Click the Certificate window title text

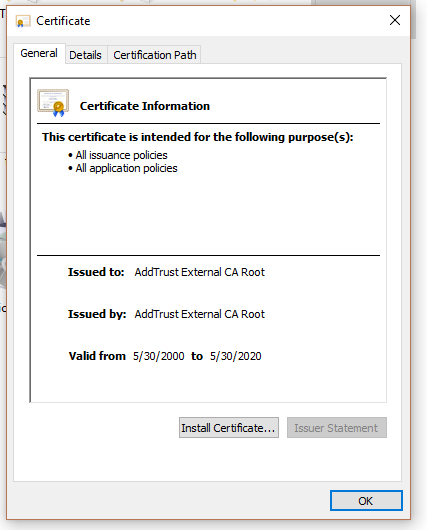pos(63,21)
